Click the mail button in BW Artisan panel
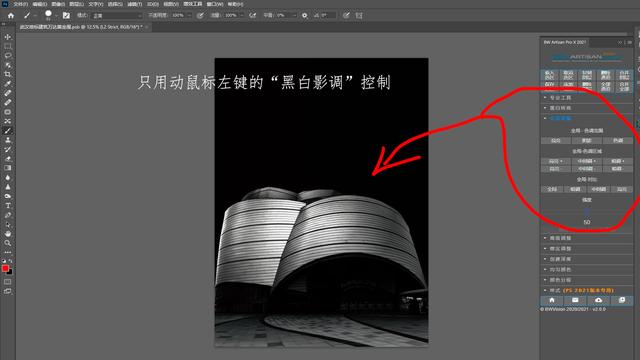 [575, 300]
